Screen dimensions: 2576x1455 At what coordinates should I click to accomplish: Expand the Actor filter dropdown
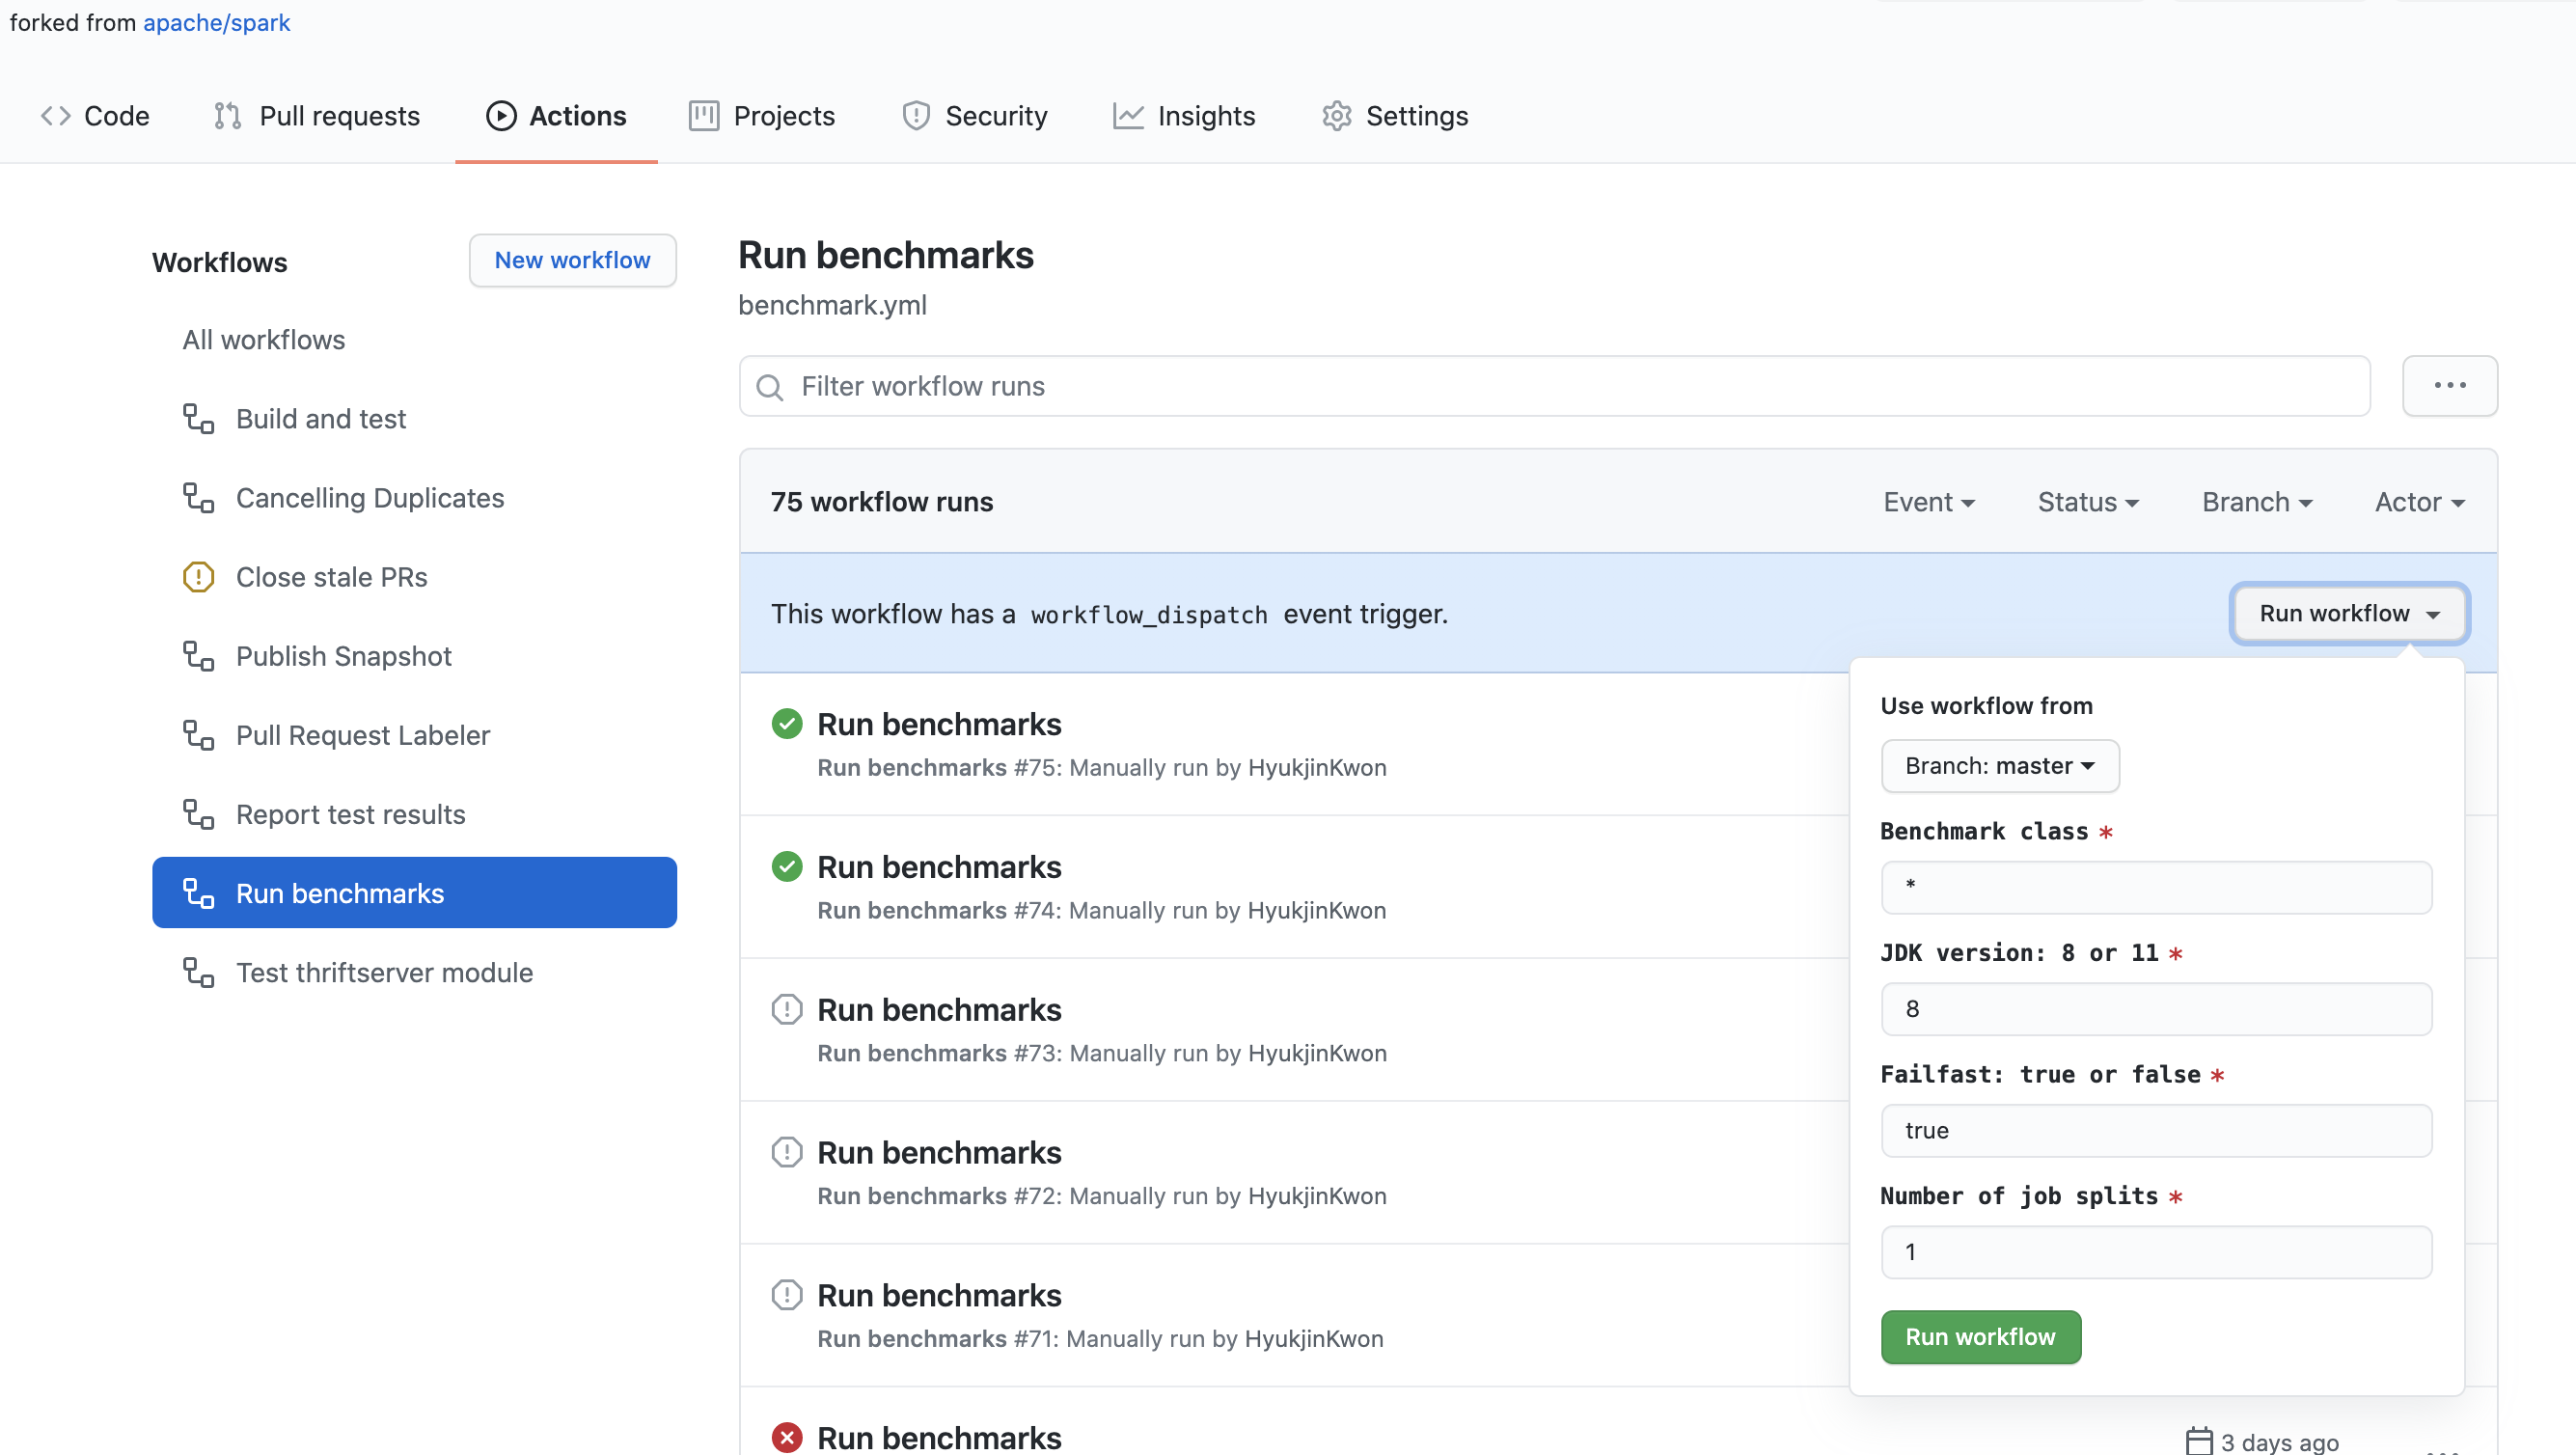2419,502
